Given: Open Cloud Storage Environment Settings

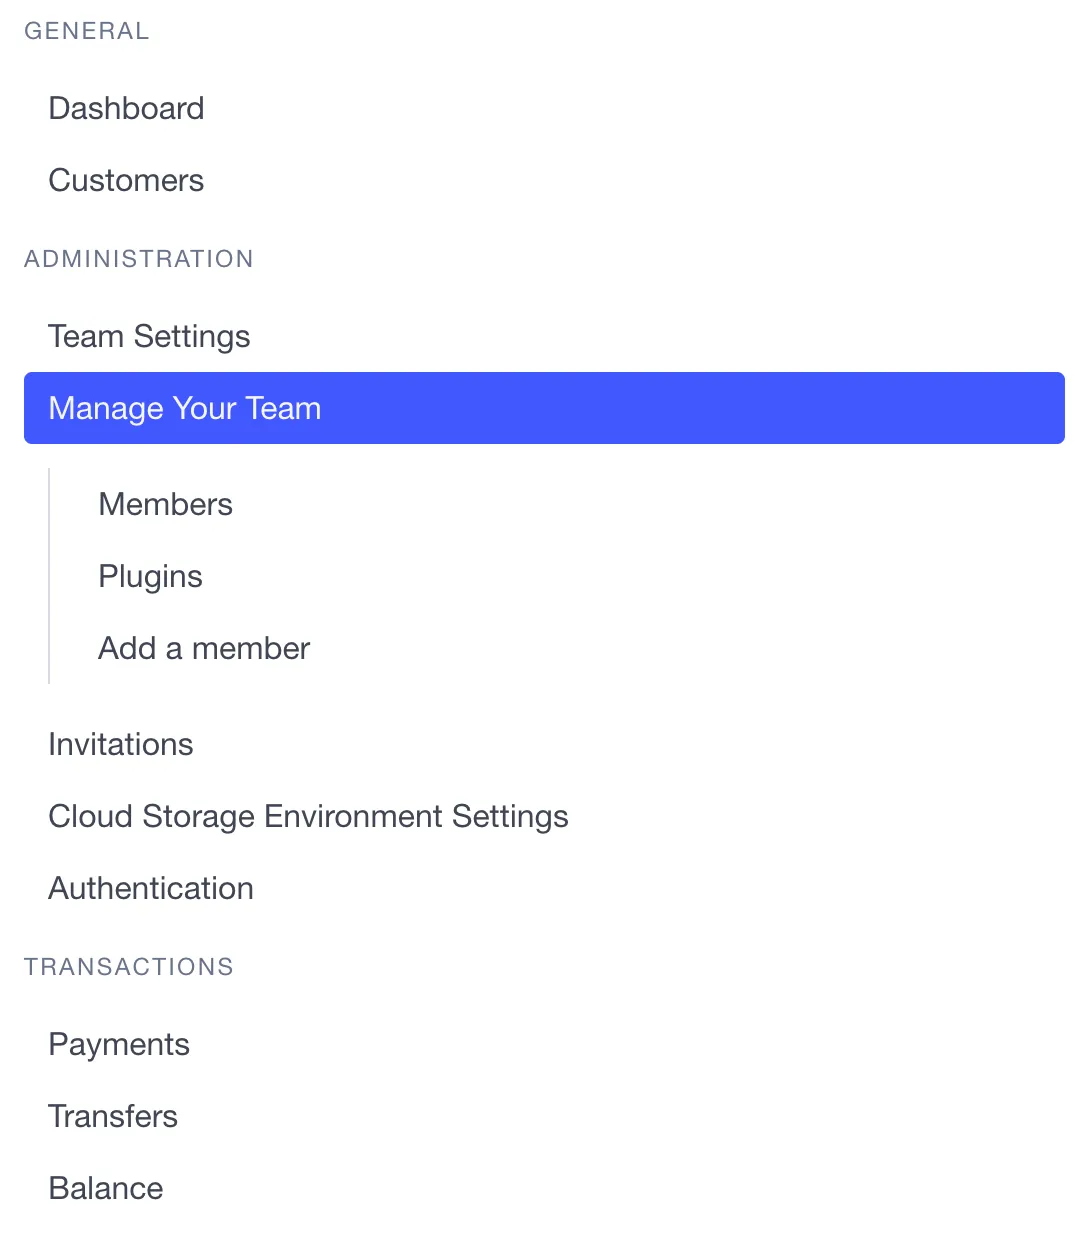Looking at the screenshot, I should coord(308,816).
